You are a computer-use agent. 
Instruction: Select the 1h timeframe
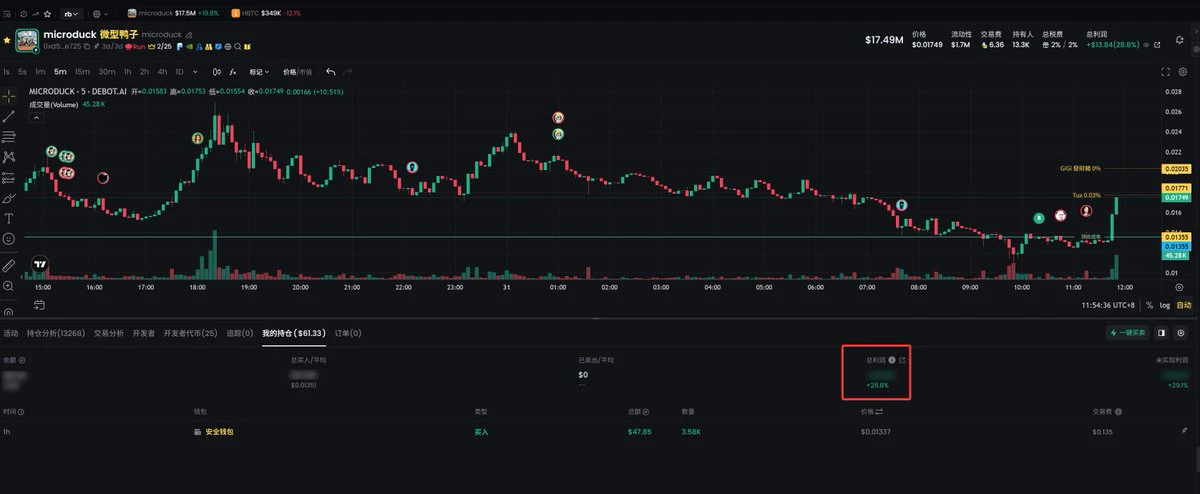pyautogui.click(x=127, y=72)
